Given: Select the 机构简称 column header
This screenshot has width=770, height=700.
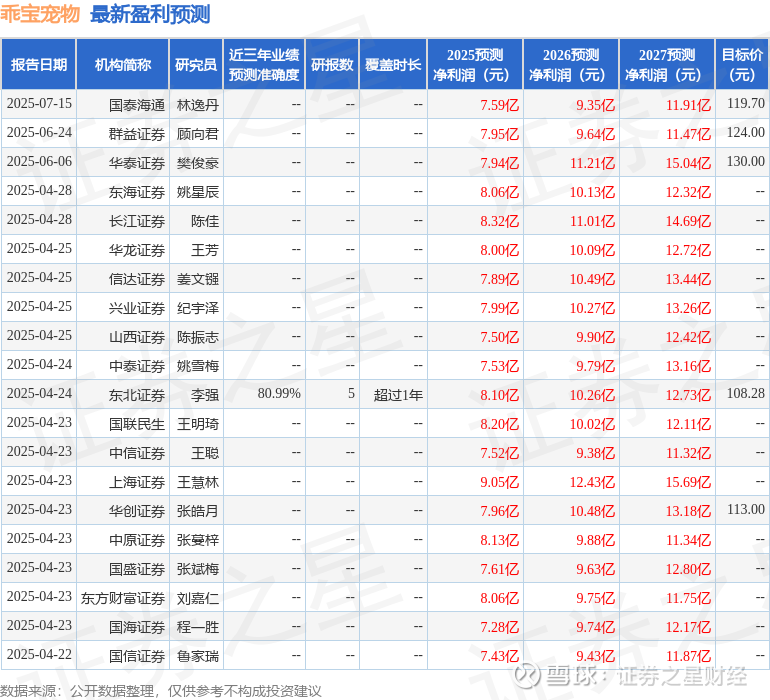Looking at the screenshot, I should 123,64.
